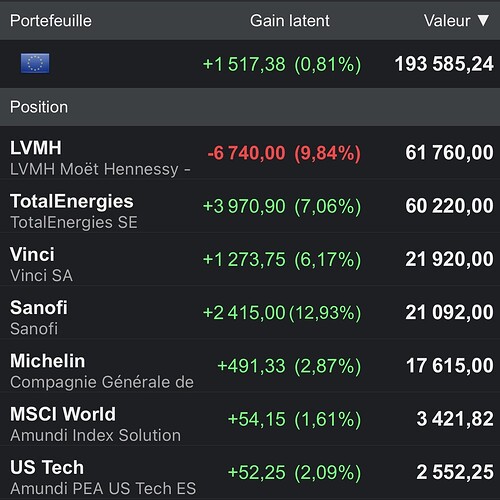Tap US Tech value 2 552,25
The height and width of the screenshot is (500, 500).
click(x=455, y=472)
